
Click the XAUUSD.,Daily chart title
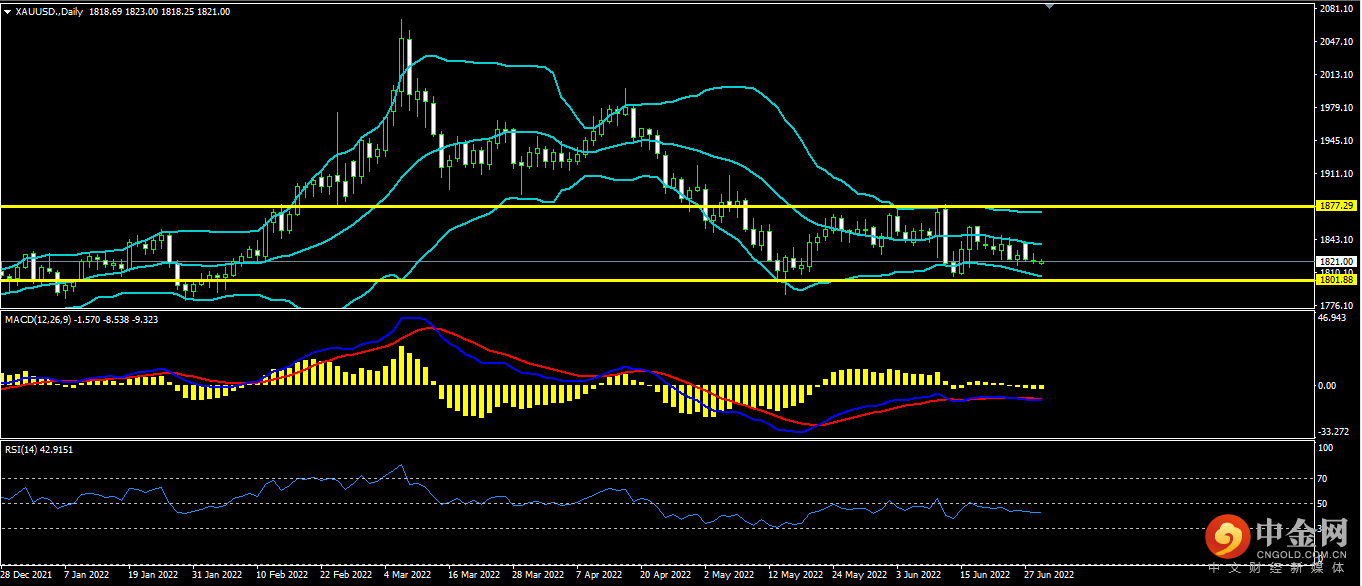coord(50,12)
